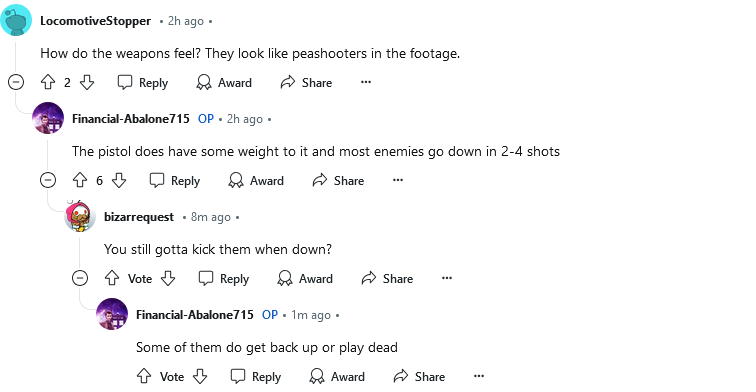The image size is (756, 392).
Task: Award the pistol weight comment
Action: [256, 180]
